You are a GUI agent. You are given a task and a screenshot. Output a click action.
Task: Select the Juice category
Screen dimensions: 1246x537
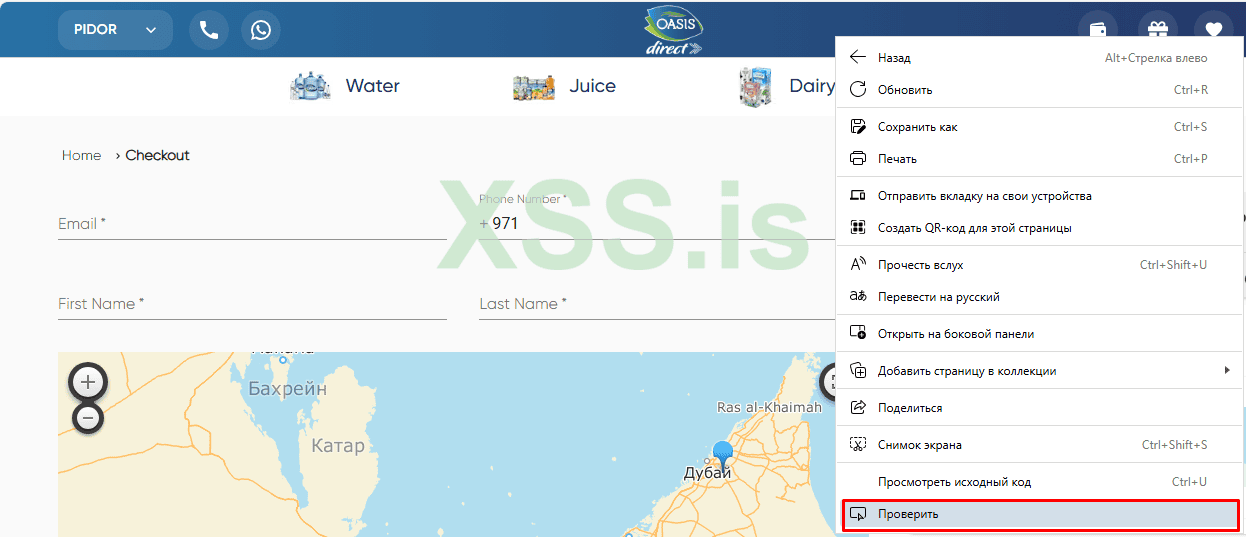593,86
